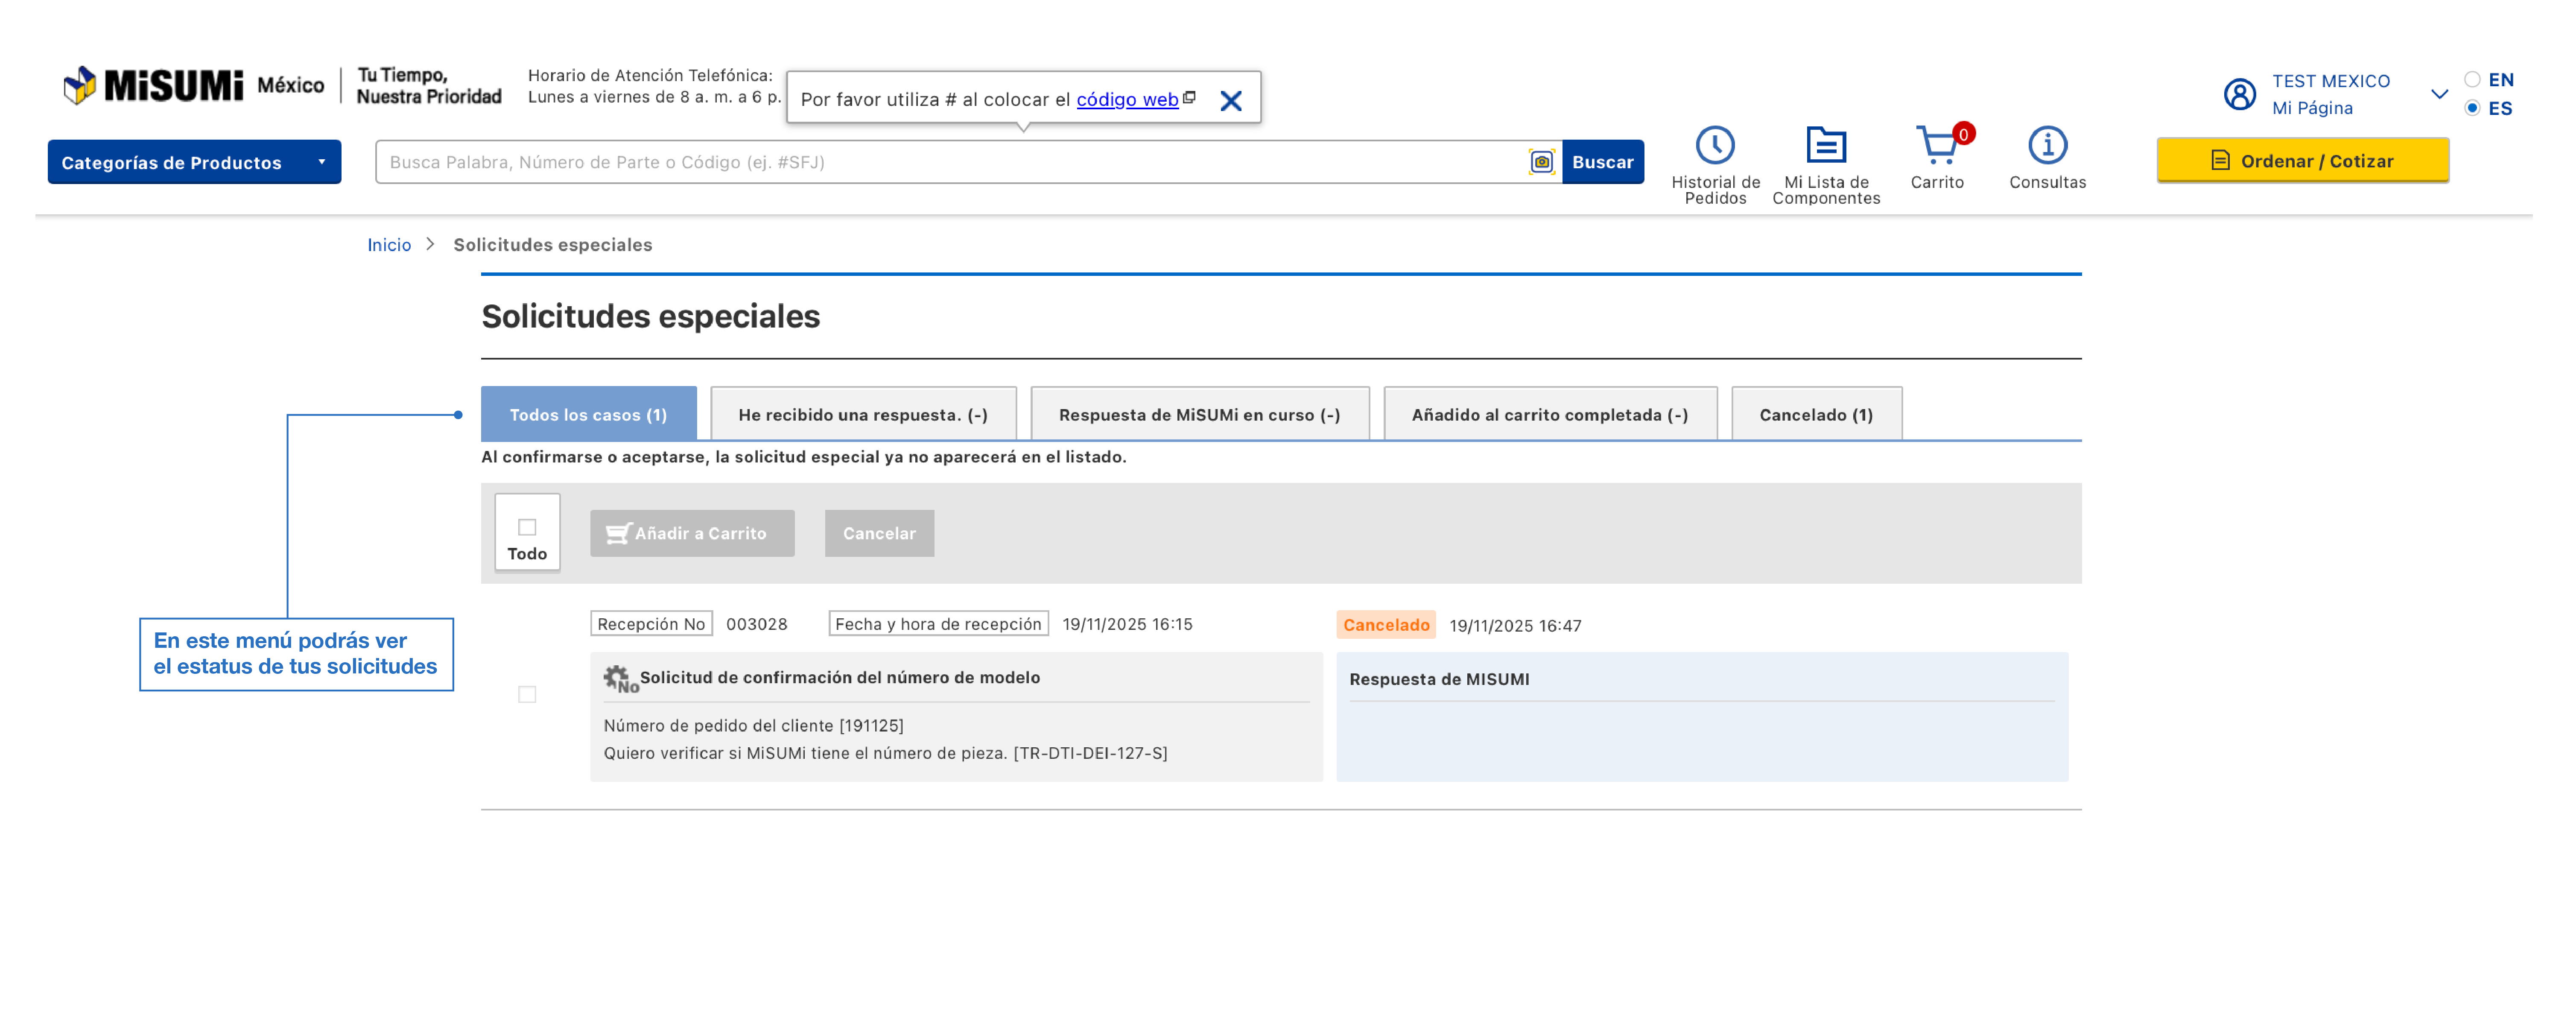The height and width of the screenshot is (1021, 2576).
Task: Switch to the Cancelado tab
Action: click(1816, 414)
